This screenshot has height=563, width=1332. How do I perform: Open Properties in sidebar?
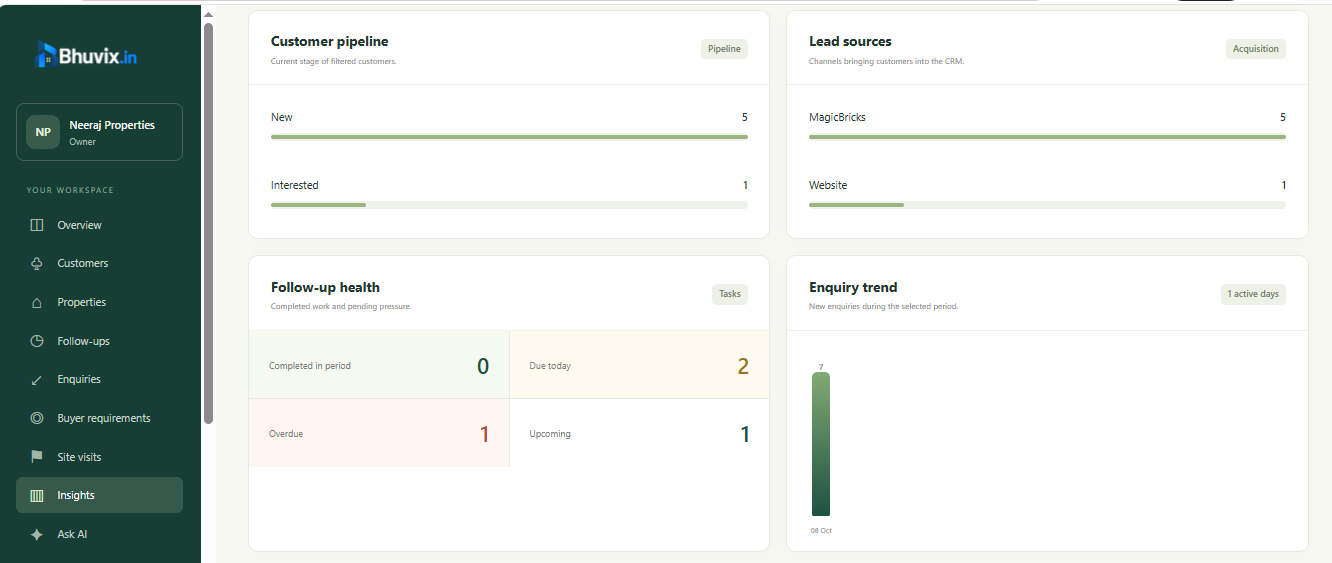(x=99, y=302)
